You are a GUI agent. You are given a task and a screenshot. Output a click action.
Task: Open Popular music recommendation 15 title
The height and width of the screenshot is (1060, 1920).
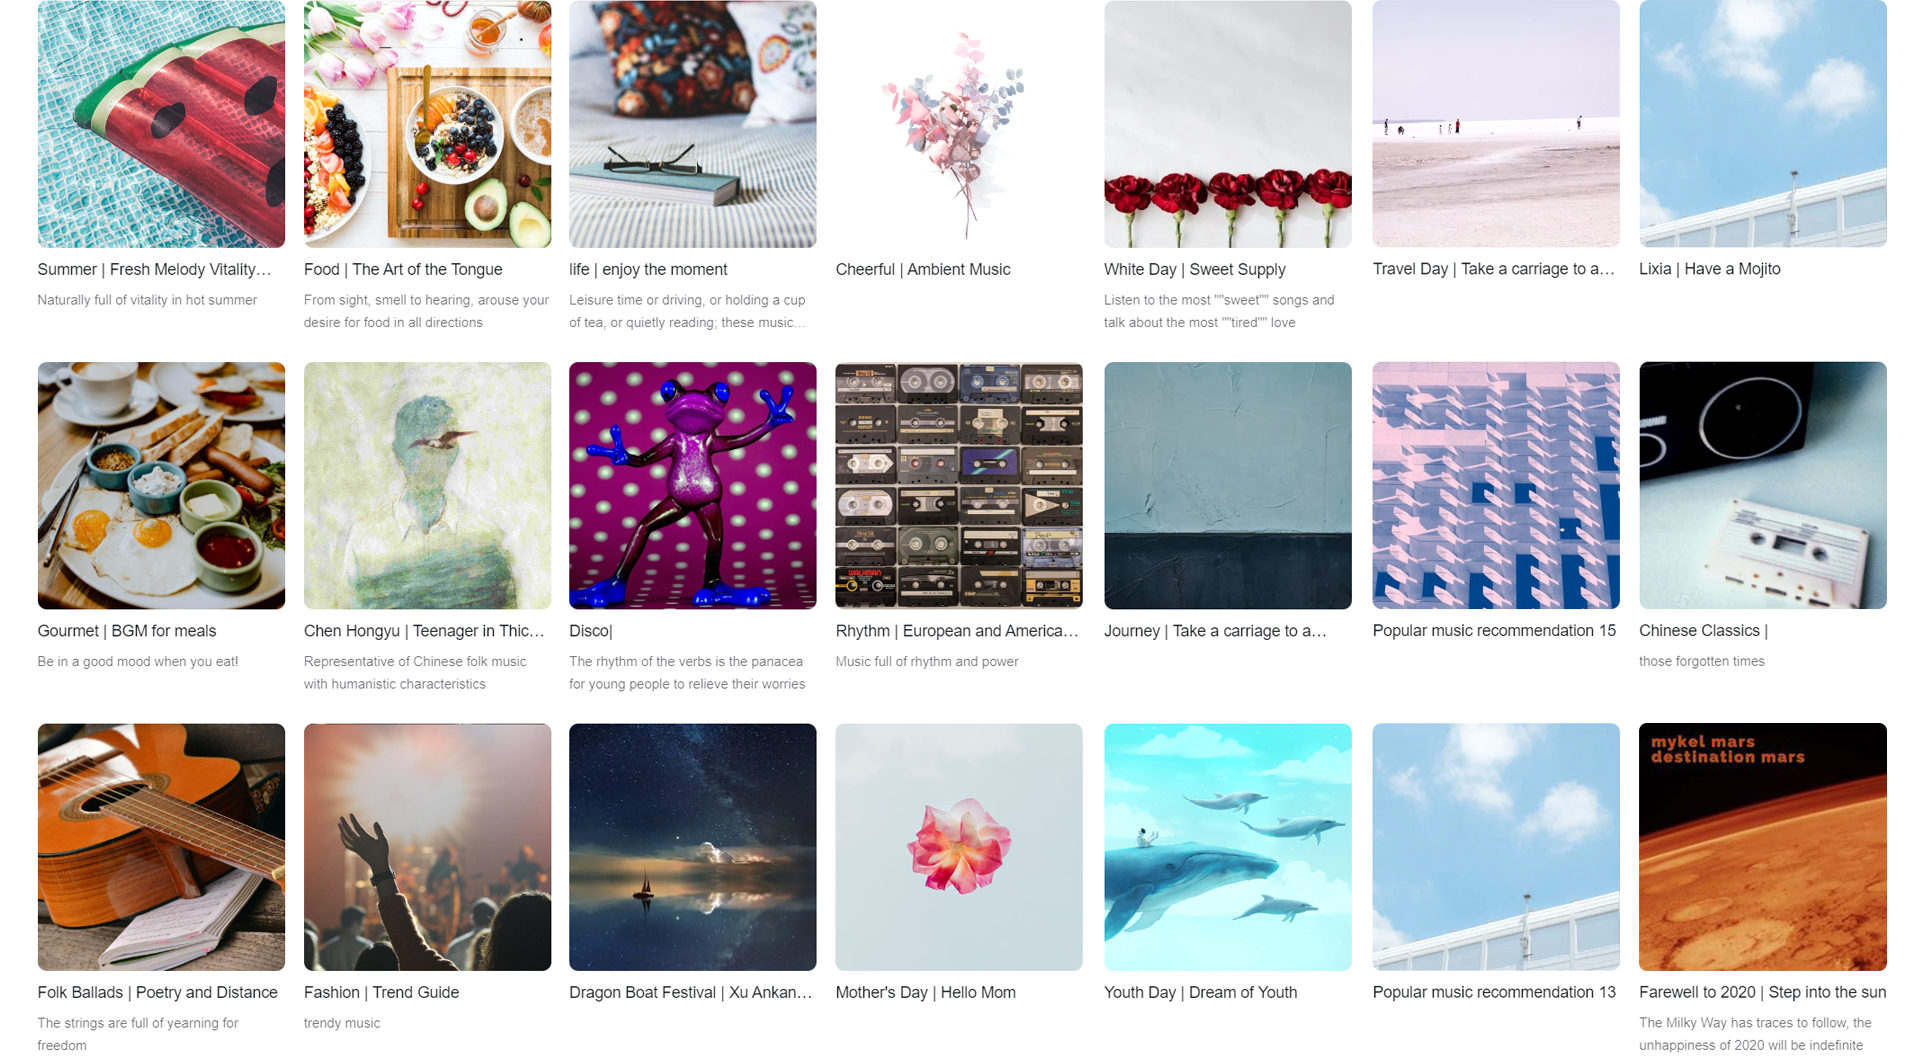1494,631
